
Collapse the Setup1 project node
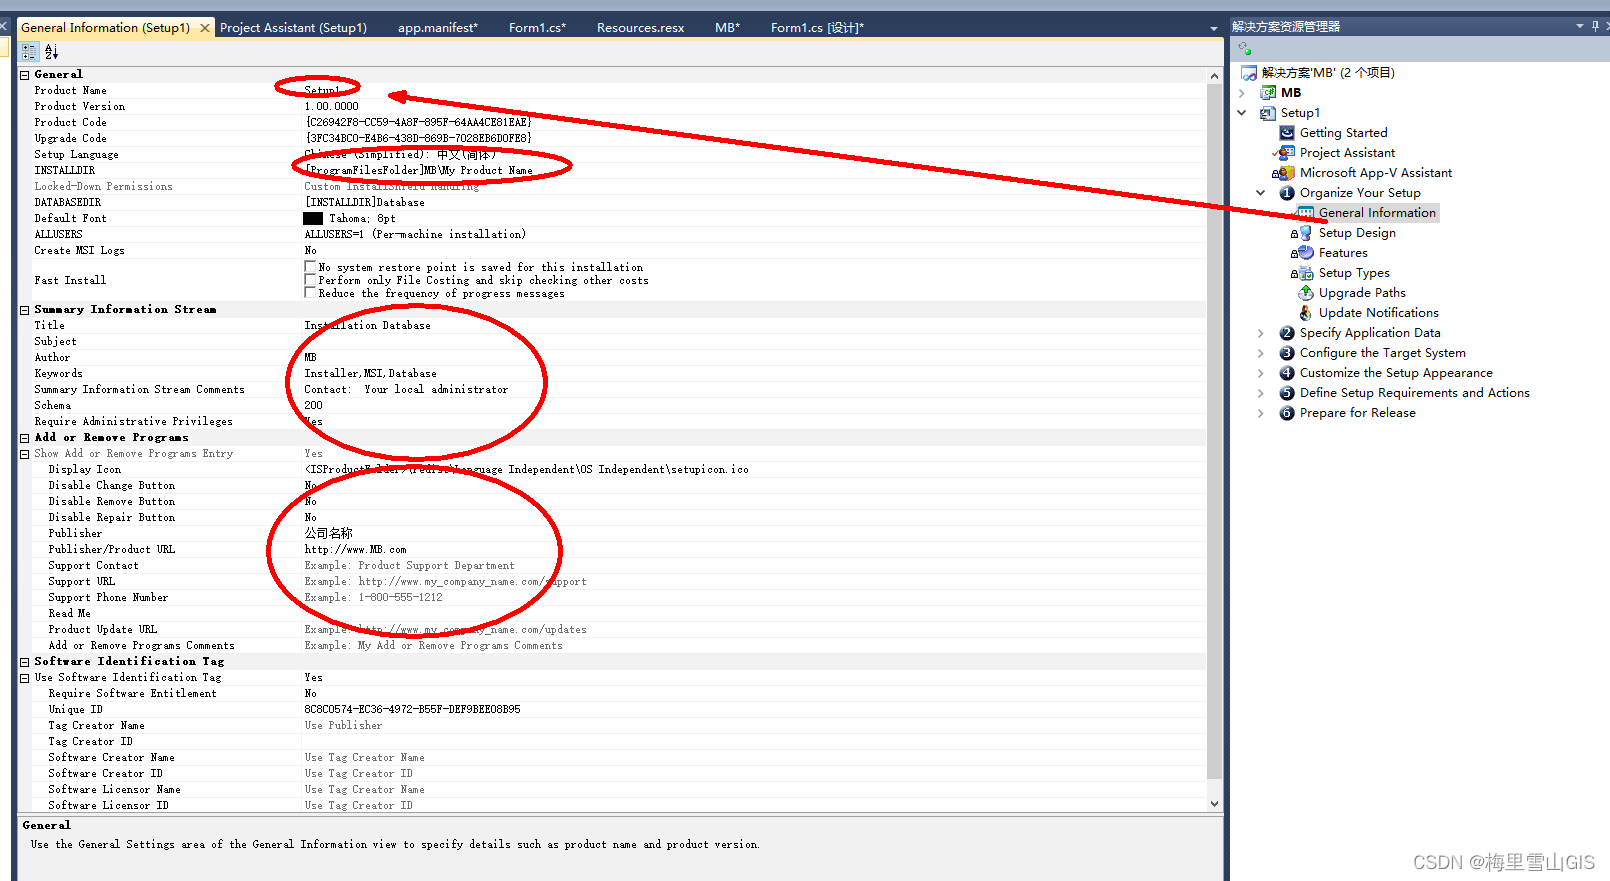tap(1242, 113)
